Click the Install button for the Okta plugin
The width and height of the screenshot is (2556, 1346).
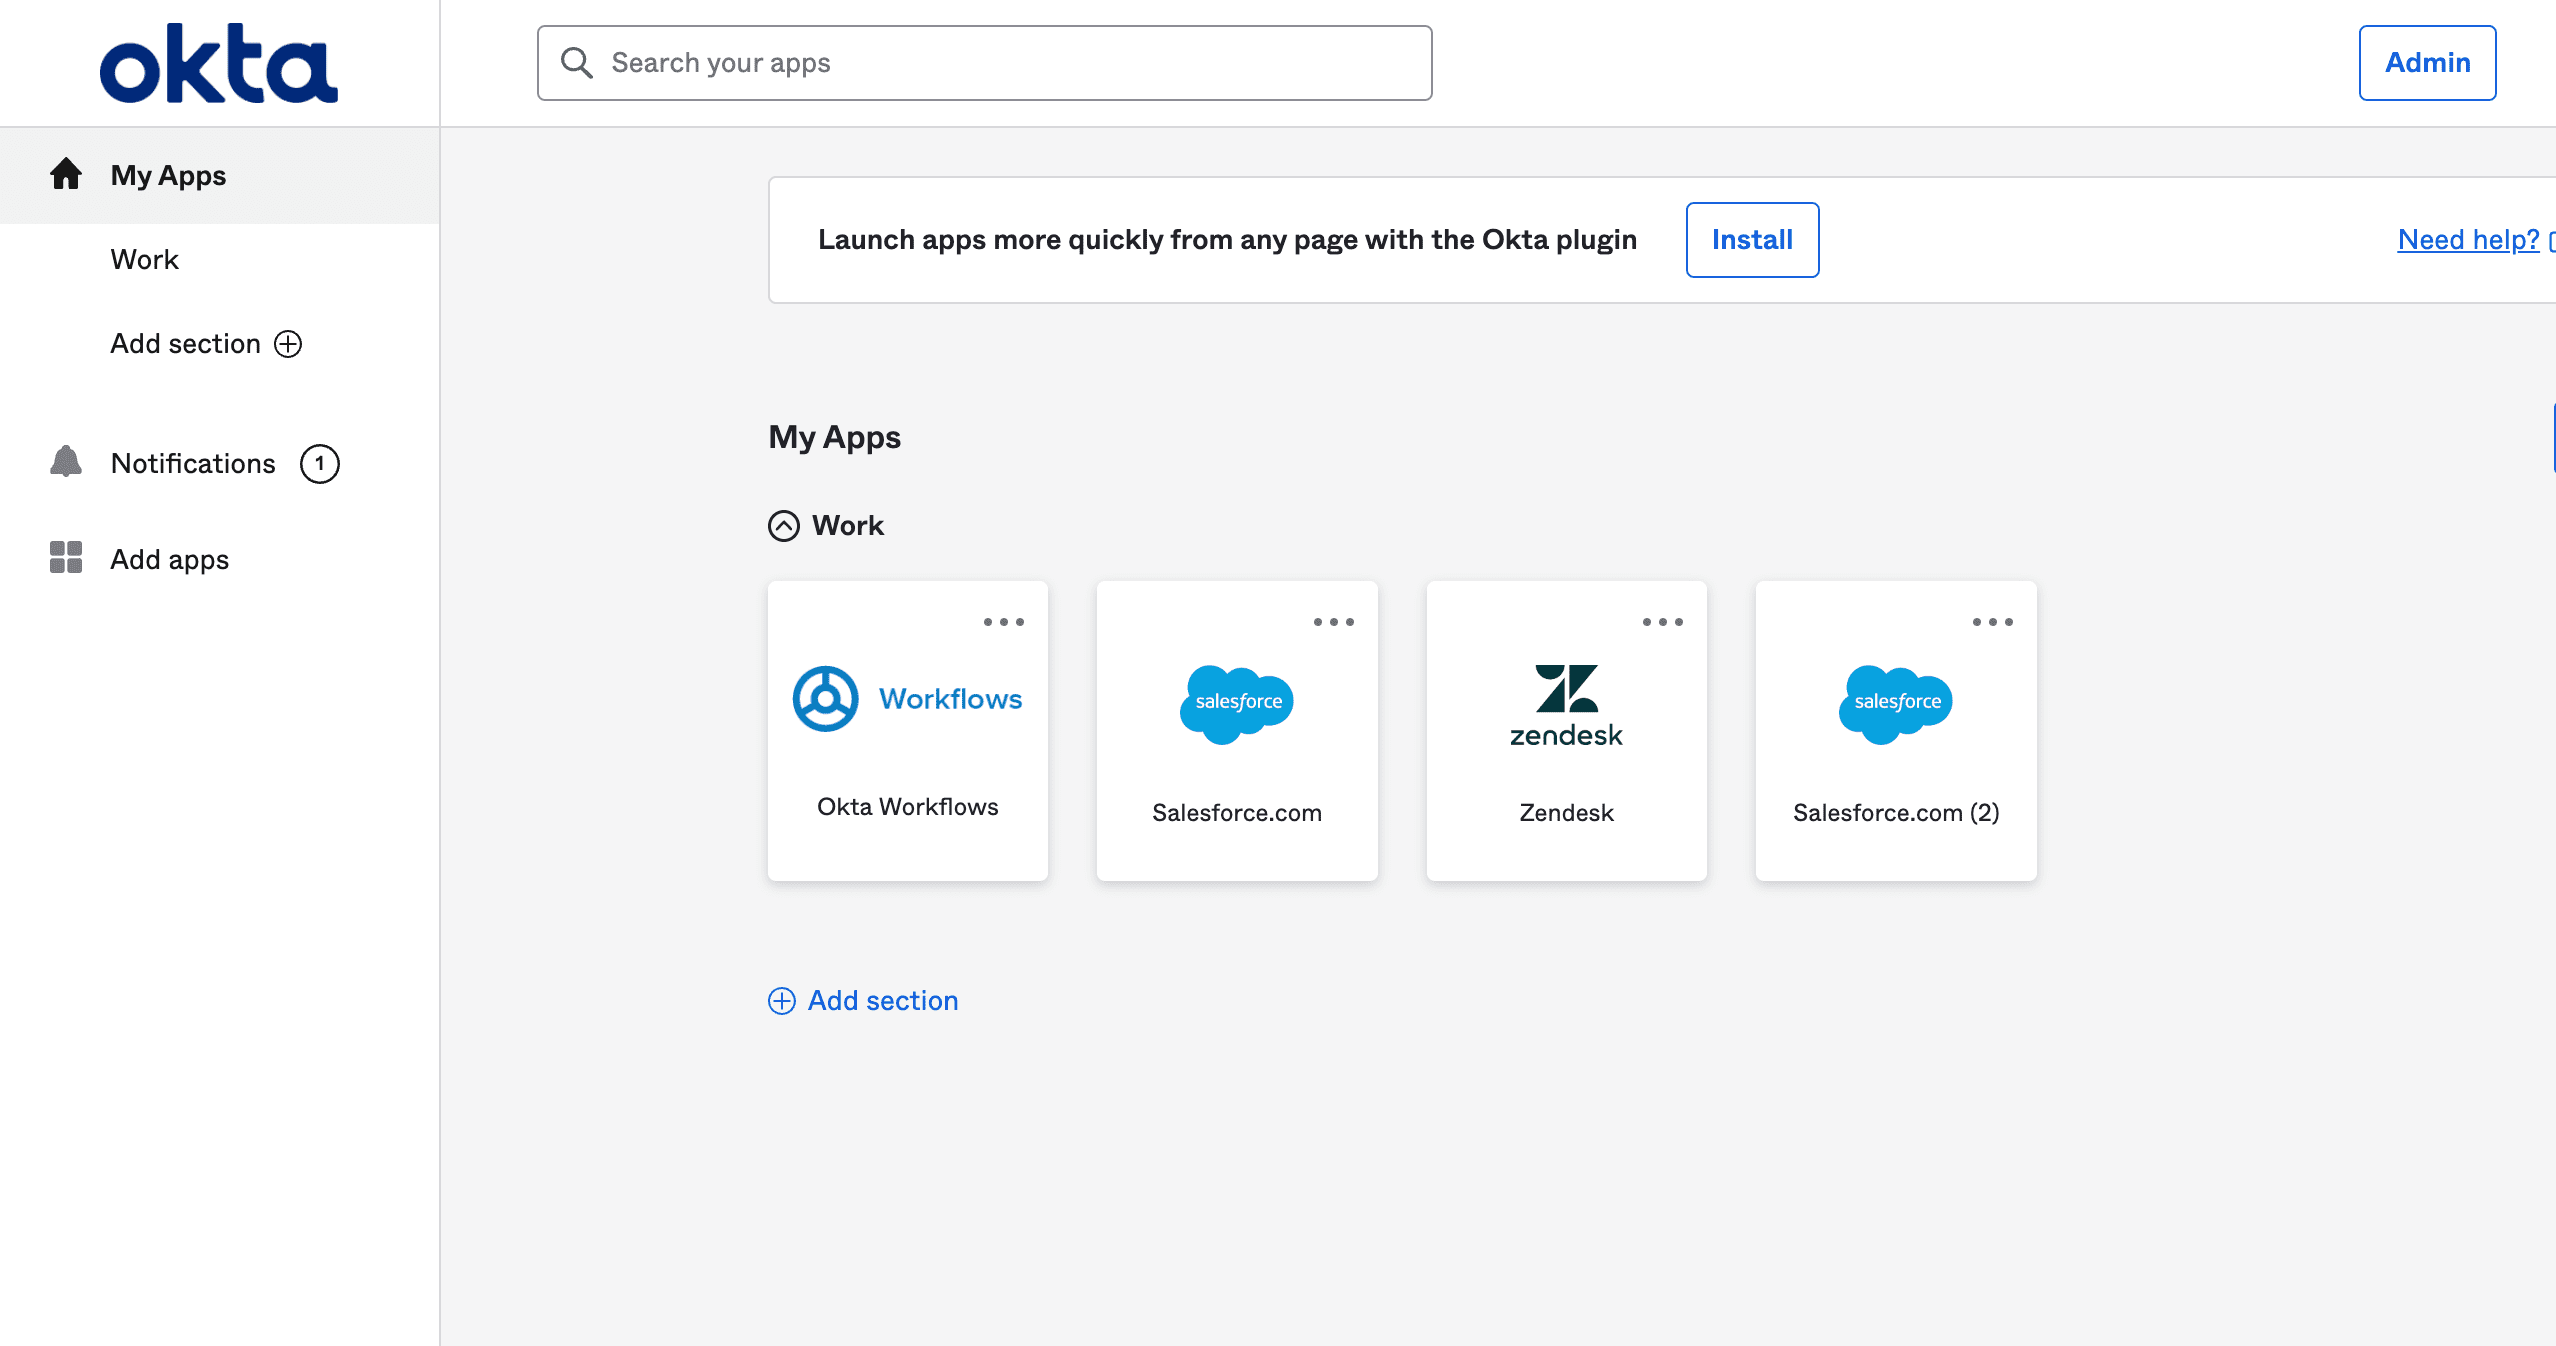click(1751, 239)
